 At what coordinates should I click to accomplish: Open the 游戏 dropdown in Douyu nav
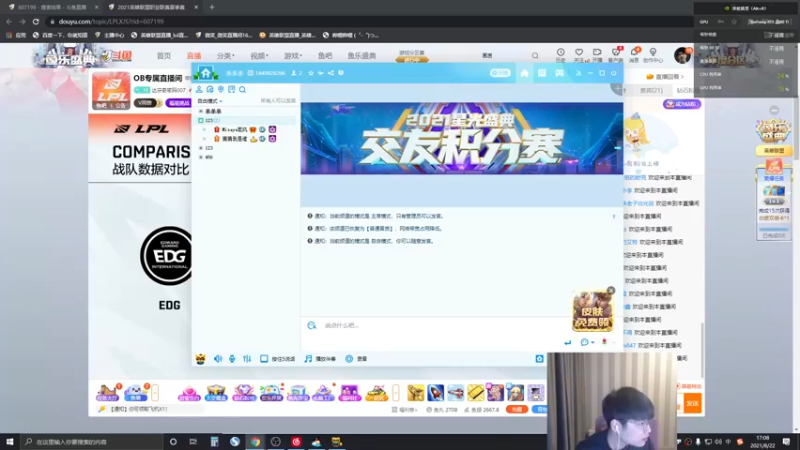tap(293, 56)
